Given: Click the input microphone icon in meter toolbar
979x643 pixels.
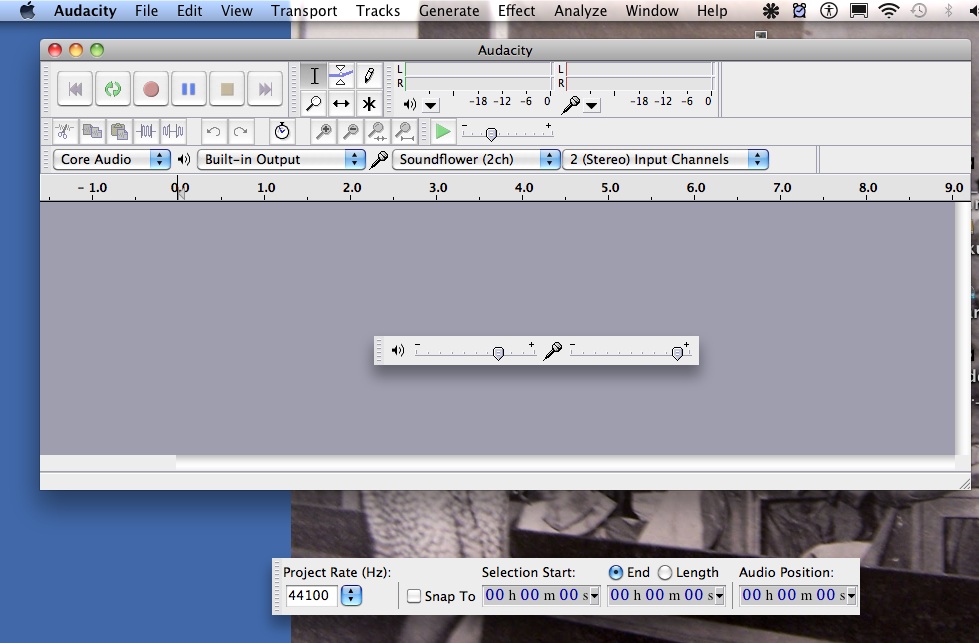Looking at the screenshot, I should [570, 105].
